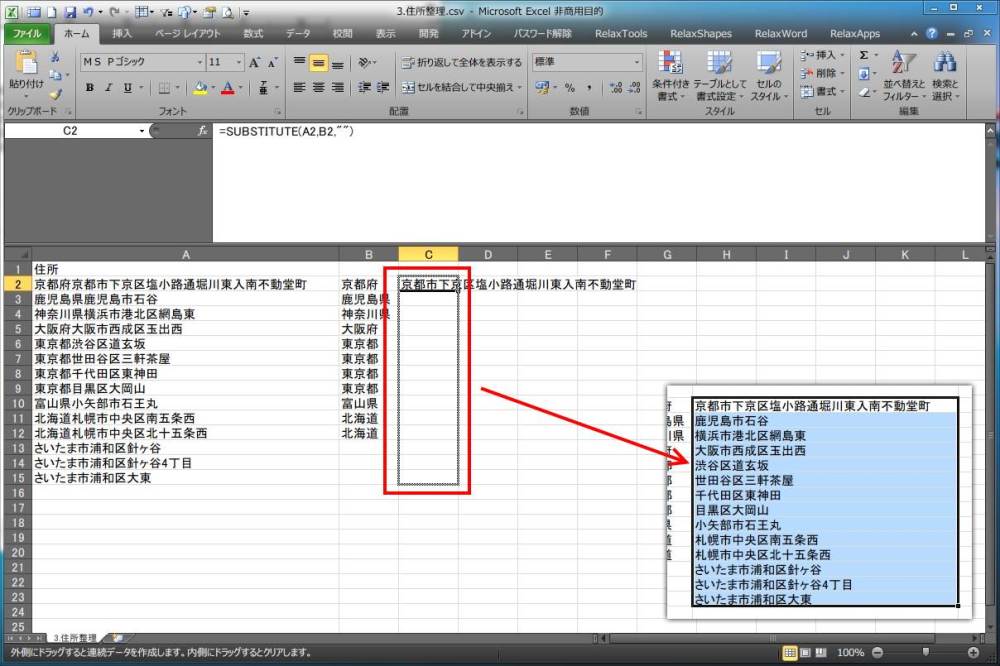Screen dimensions: 1000x666
Task: Click Merge and Center (セルを結合して中央揃え) button
Action: 462,88
